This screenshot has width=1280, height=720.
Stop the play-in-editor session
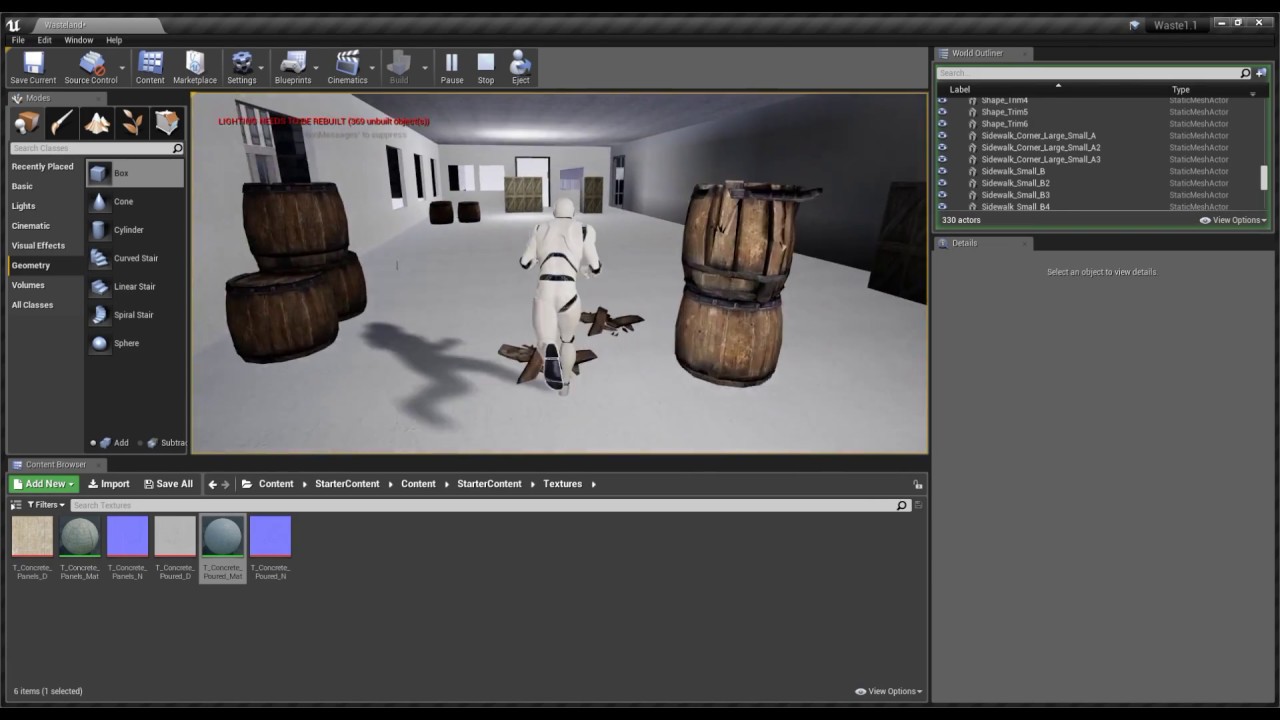point(486,68)
